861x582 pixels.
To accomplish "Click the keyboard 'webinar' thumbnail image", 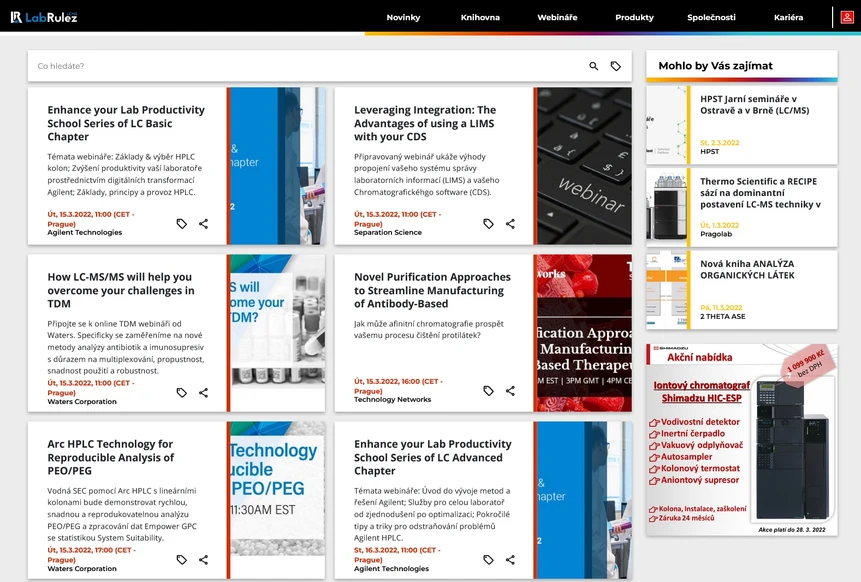I will coord(584,166).
